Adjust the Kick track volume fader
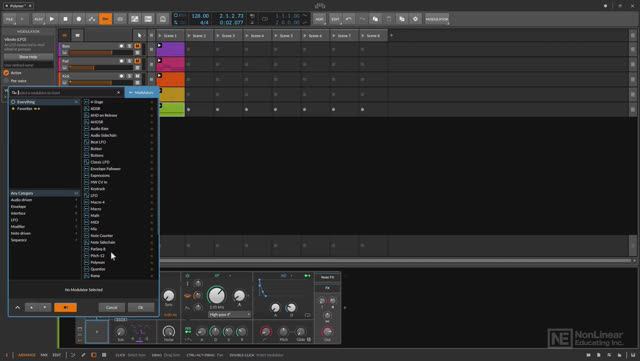This screenshot has width=640, height=361. (101, 82)
